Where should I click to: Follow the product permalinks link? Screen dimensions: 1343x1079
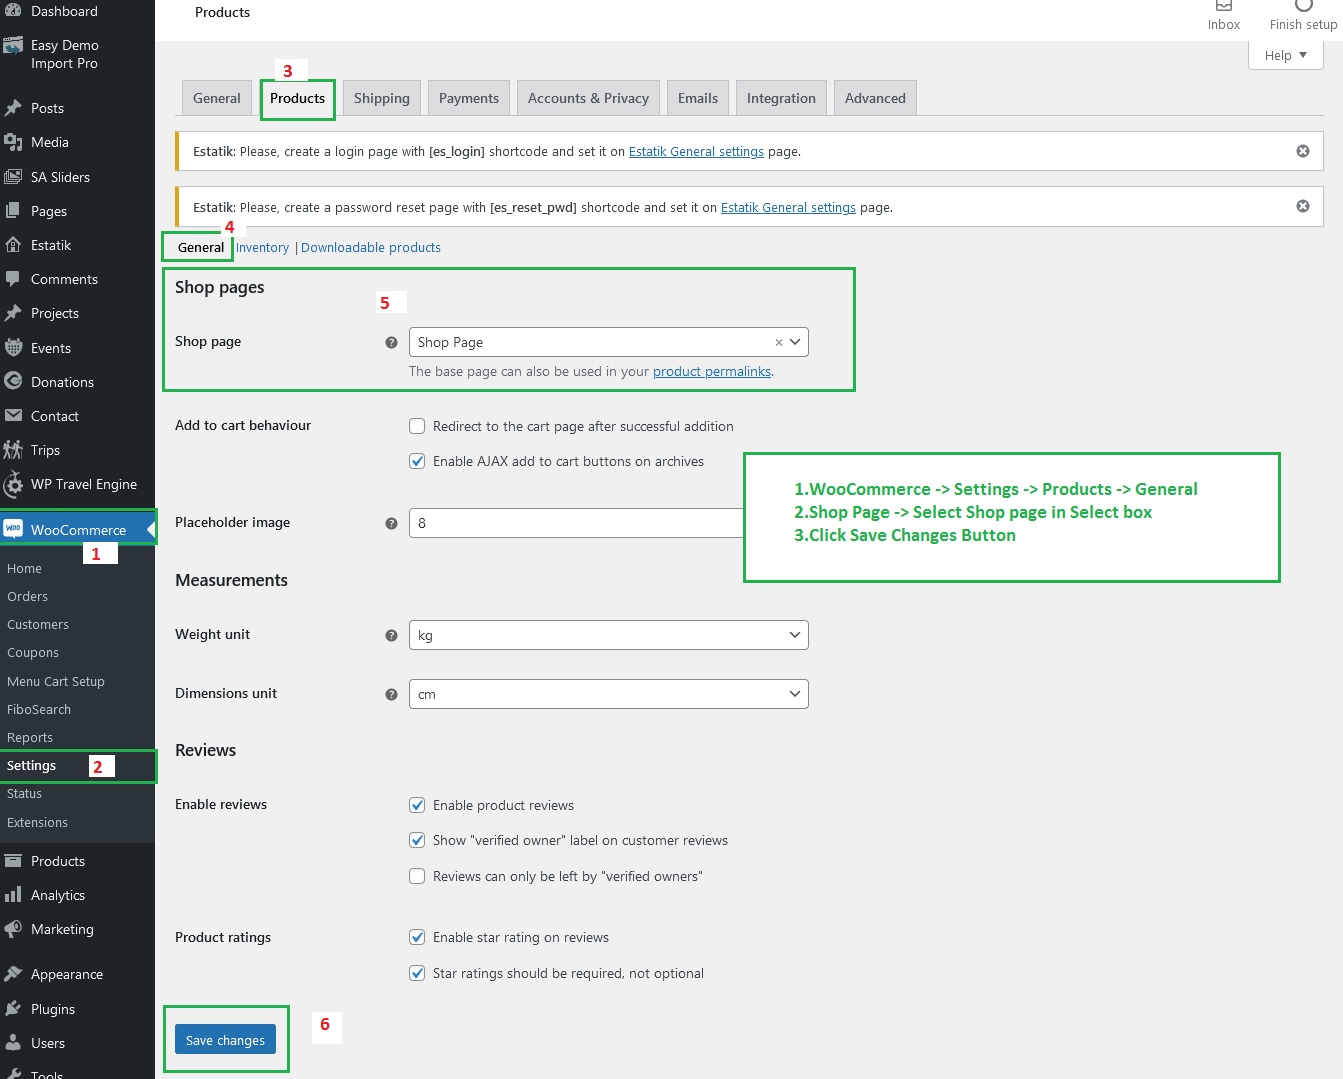pos(712,371)
